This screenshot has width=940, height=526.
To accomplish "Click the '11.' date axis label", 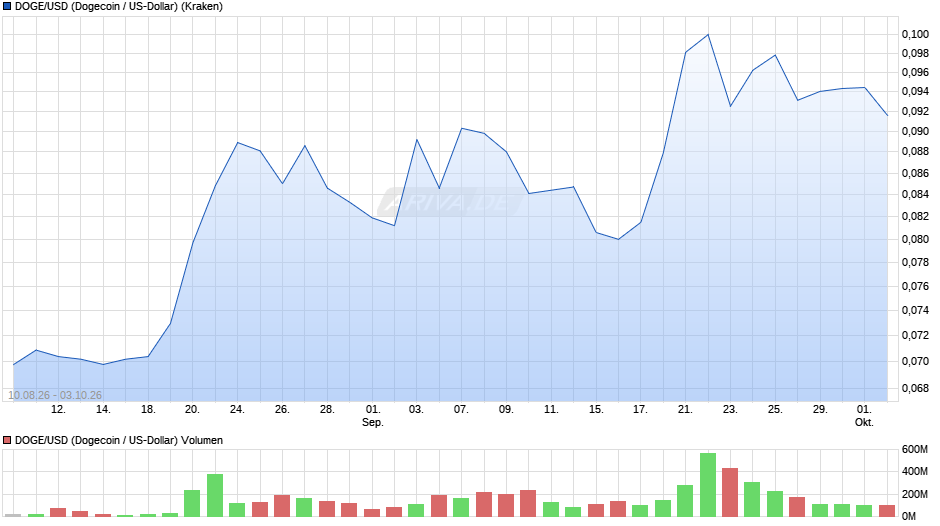I will pyautogui.click(x=551, y=409).
